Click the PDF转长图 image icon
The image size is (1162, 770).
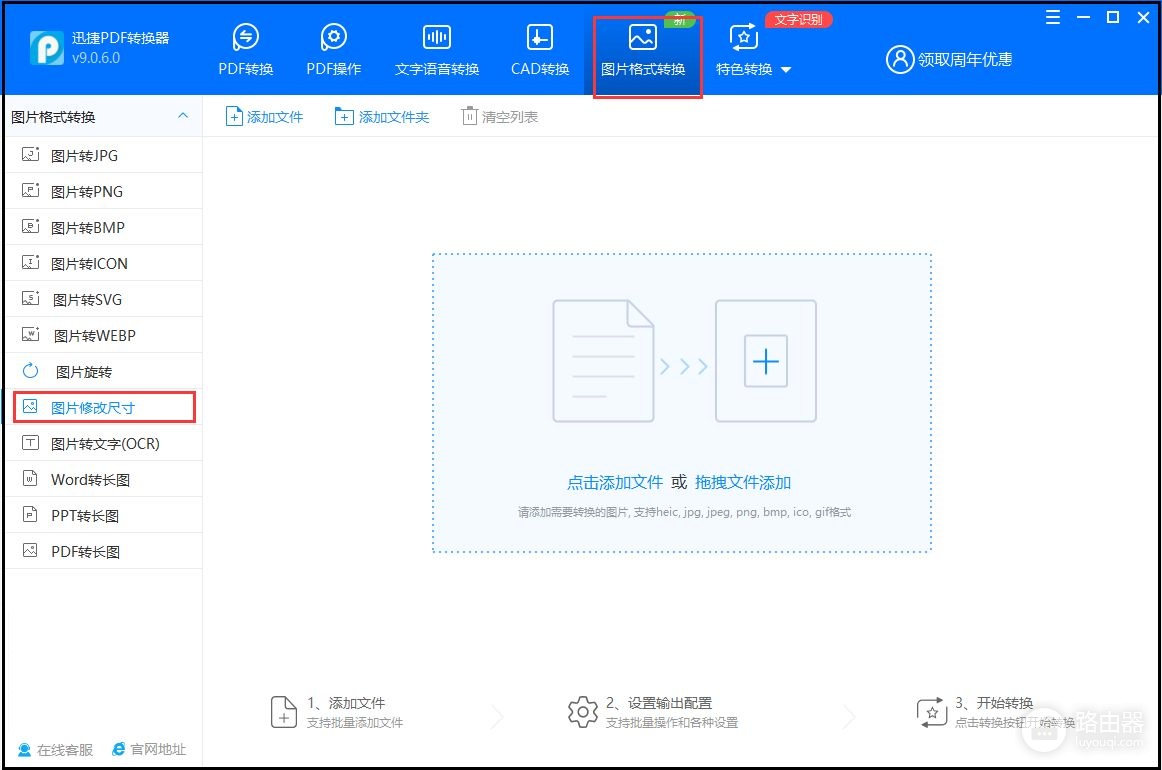(30, 550)
